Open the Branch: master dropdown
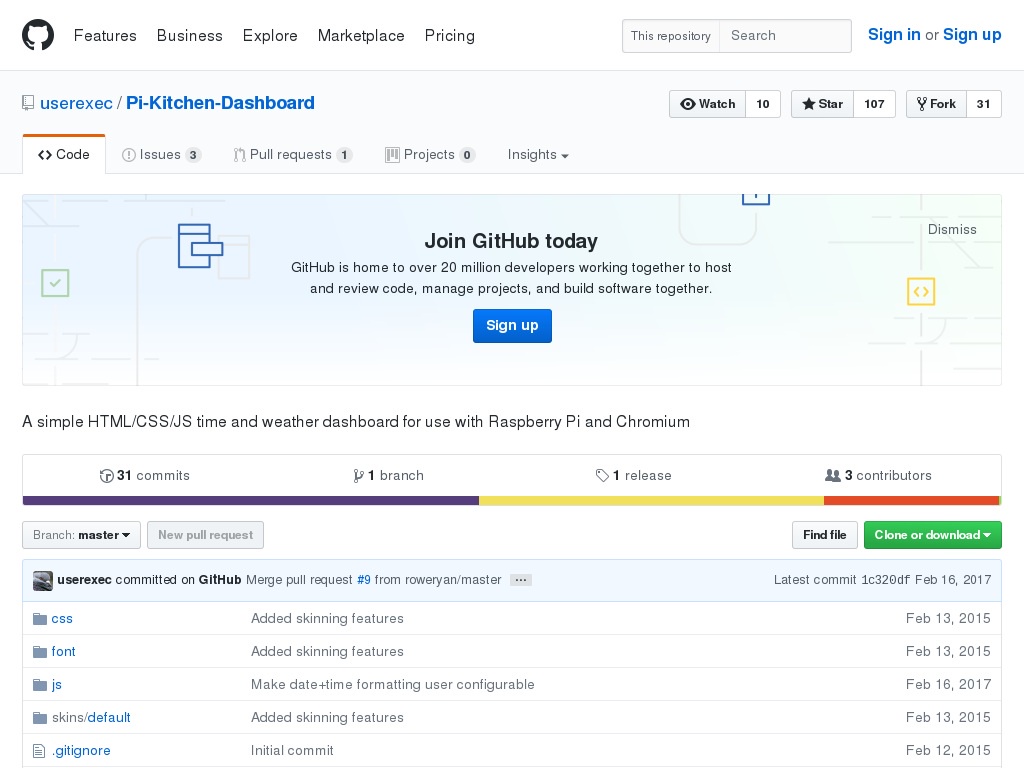The image size is (1024, 768). [x=82, y=535]
